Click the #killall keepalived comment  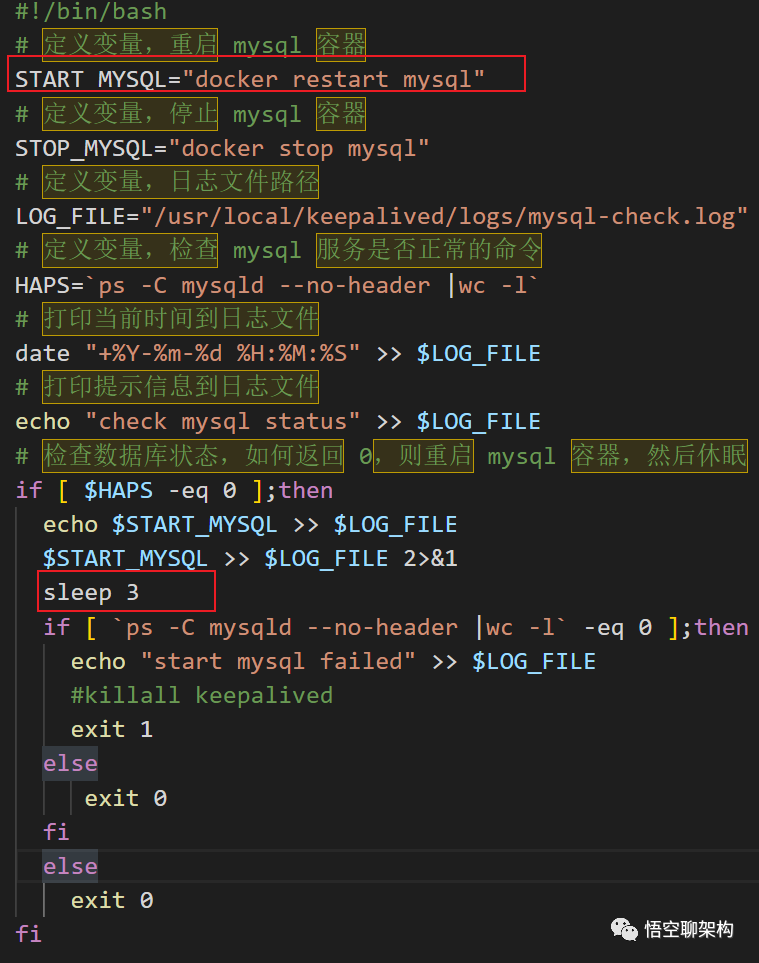(201, 696)
